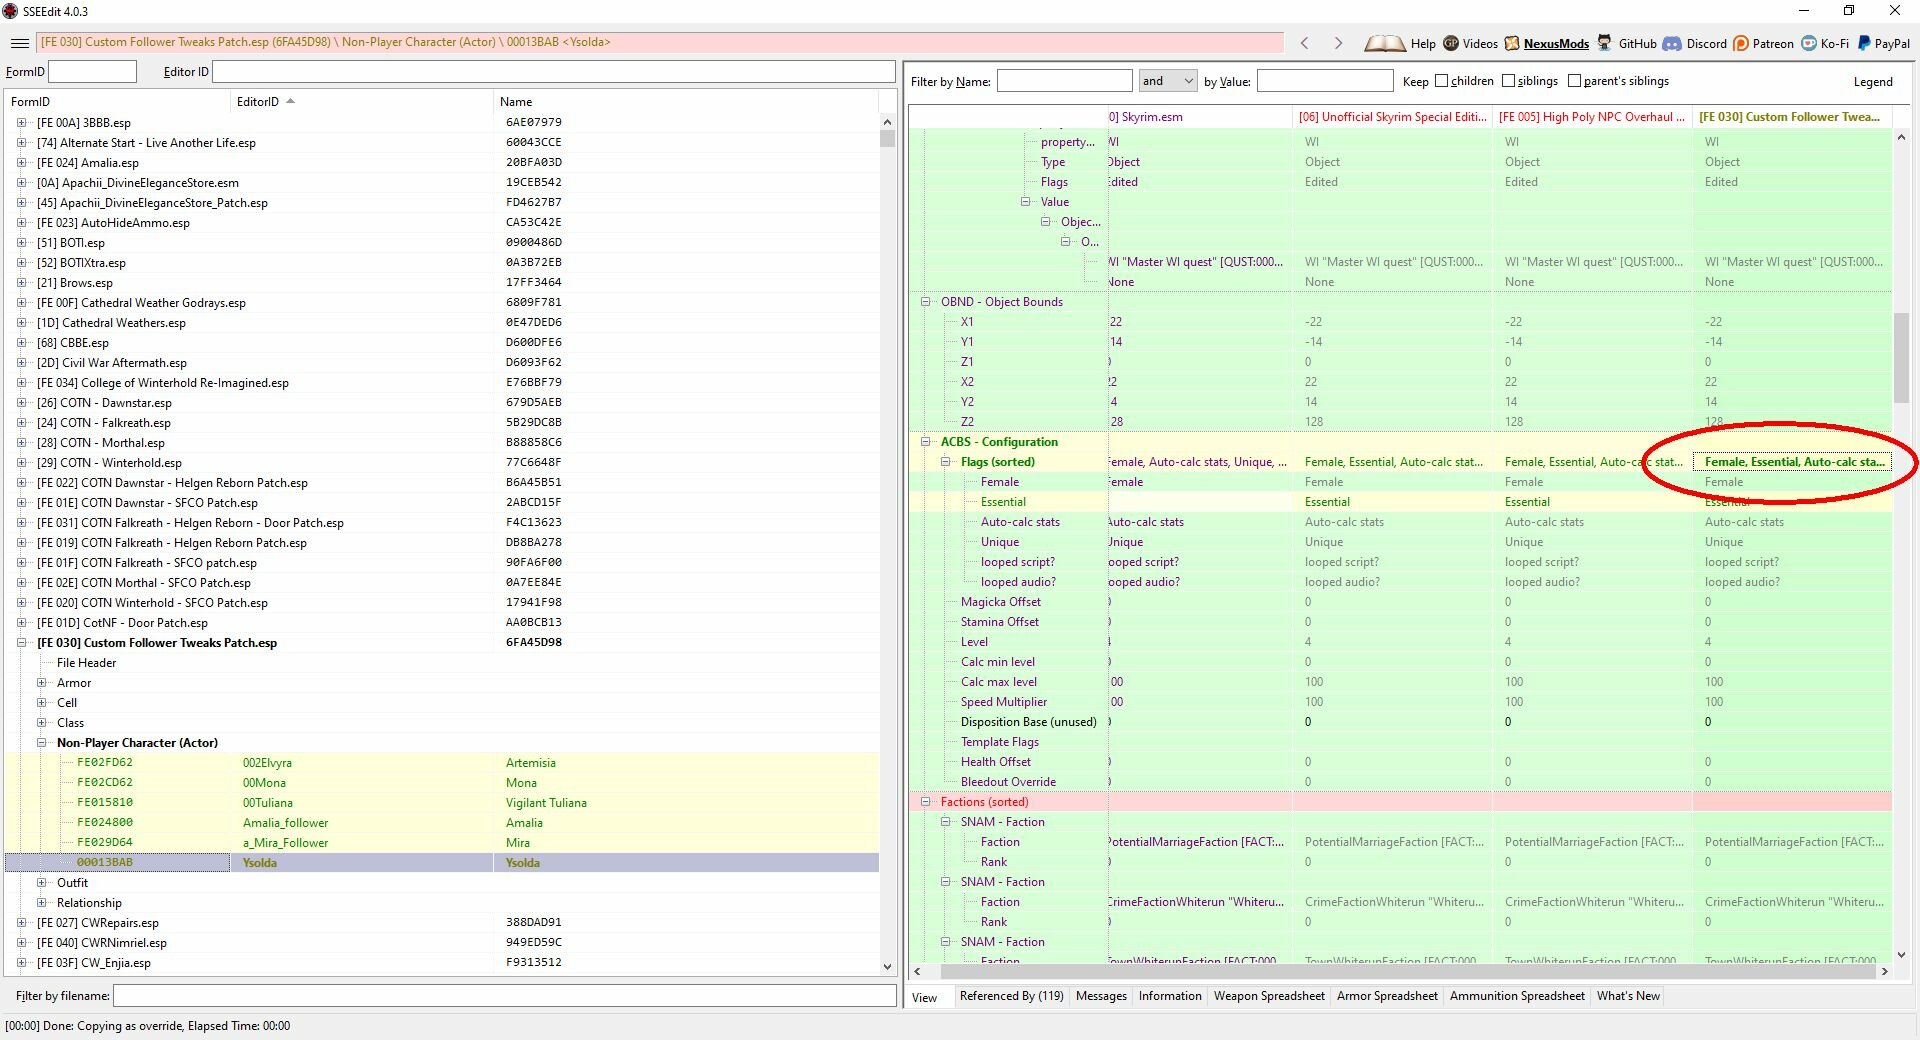This screenshot has width=1920, height=1040.
Task: Toggle the siblings checkbox
Action: click(1508, 81)
